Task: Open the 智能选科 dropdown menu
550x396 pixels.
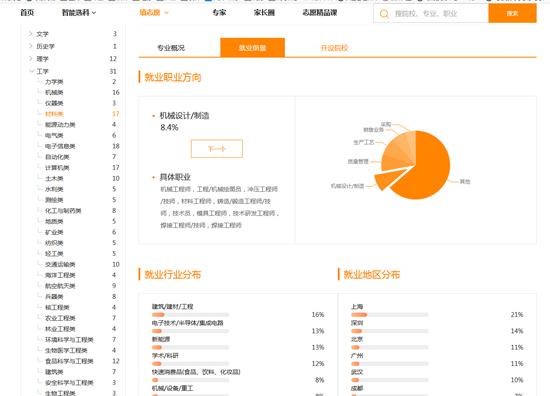Action: (79, 13)
